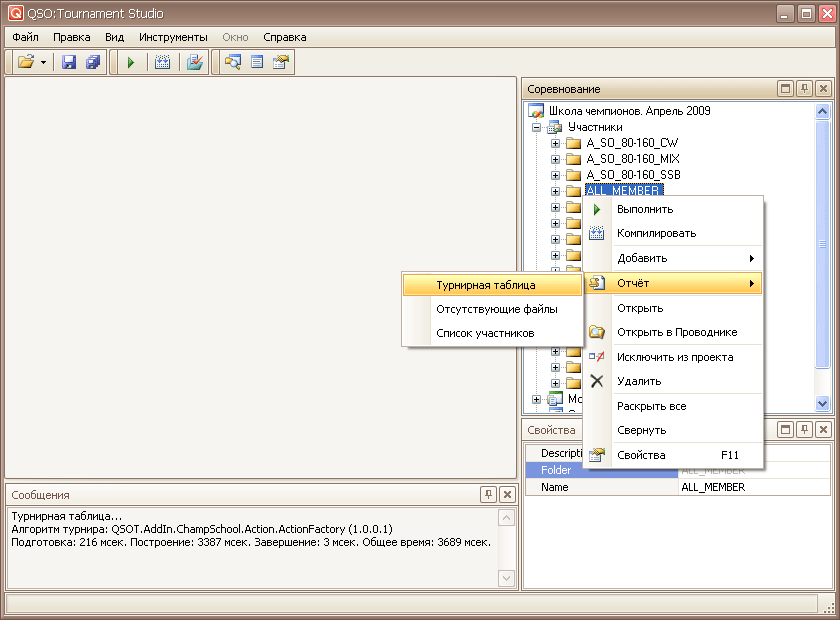
Task: Toggle pin on Свойства panel
Action: (804, 429)
